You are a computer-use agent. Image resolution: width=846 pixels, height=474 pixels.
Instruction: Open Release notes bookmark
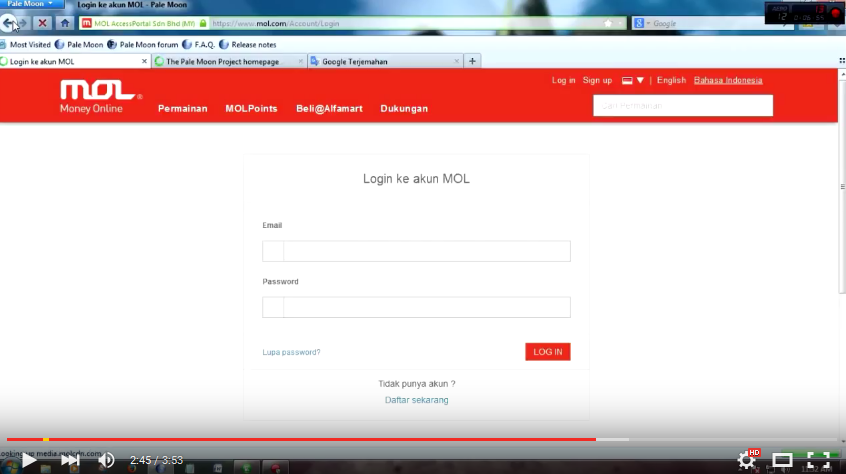[248, 45]
